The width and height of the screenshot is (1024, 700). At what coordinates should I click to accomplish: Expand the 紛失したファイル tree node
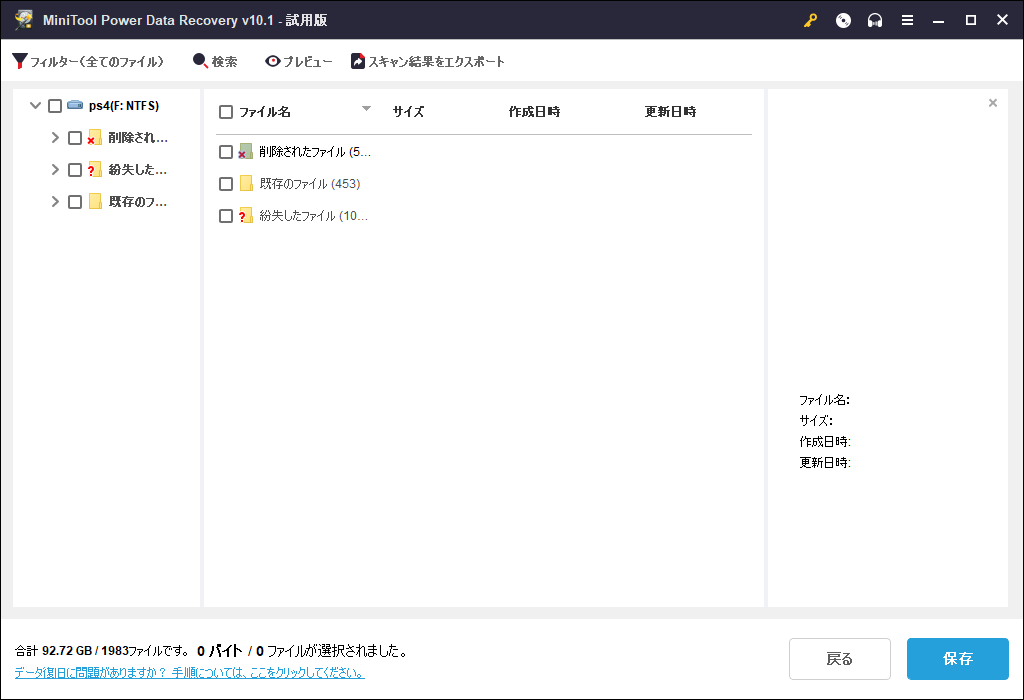(x=56, y=169)
